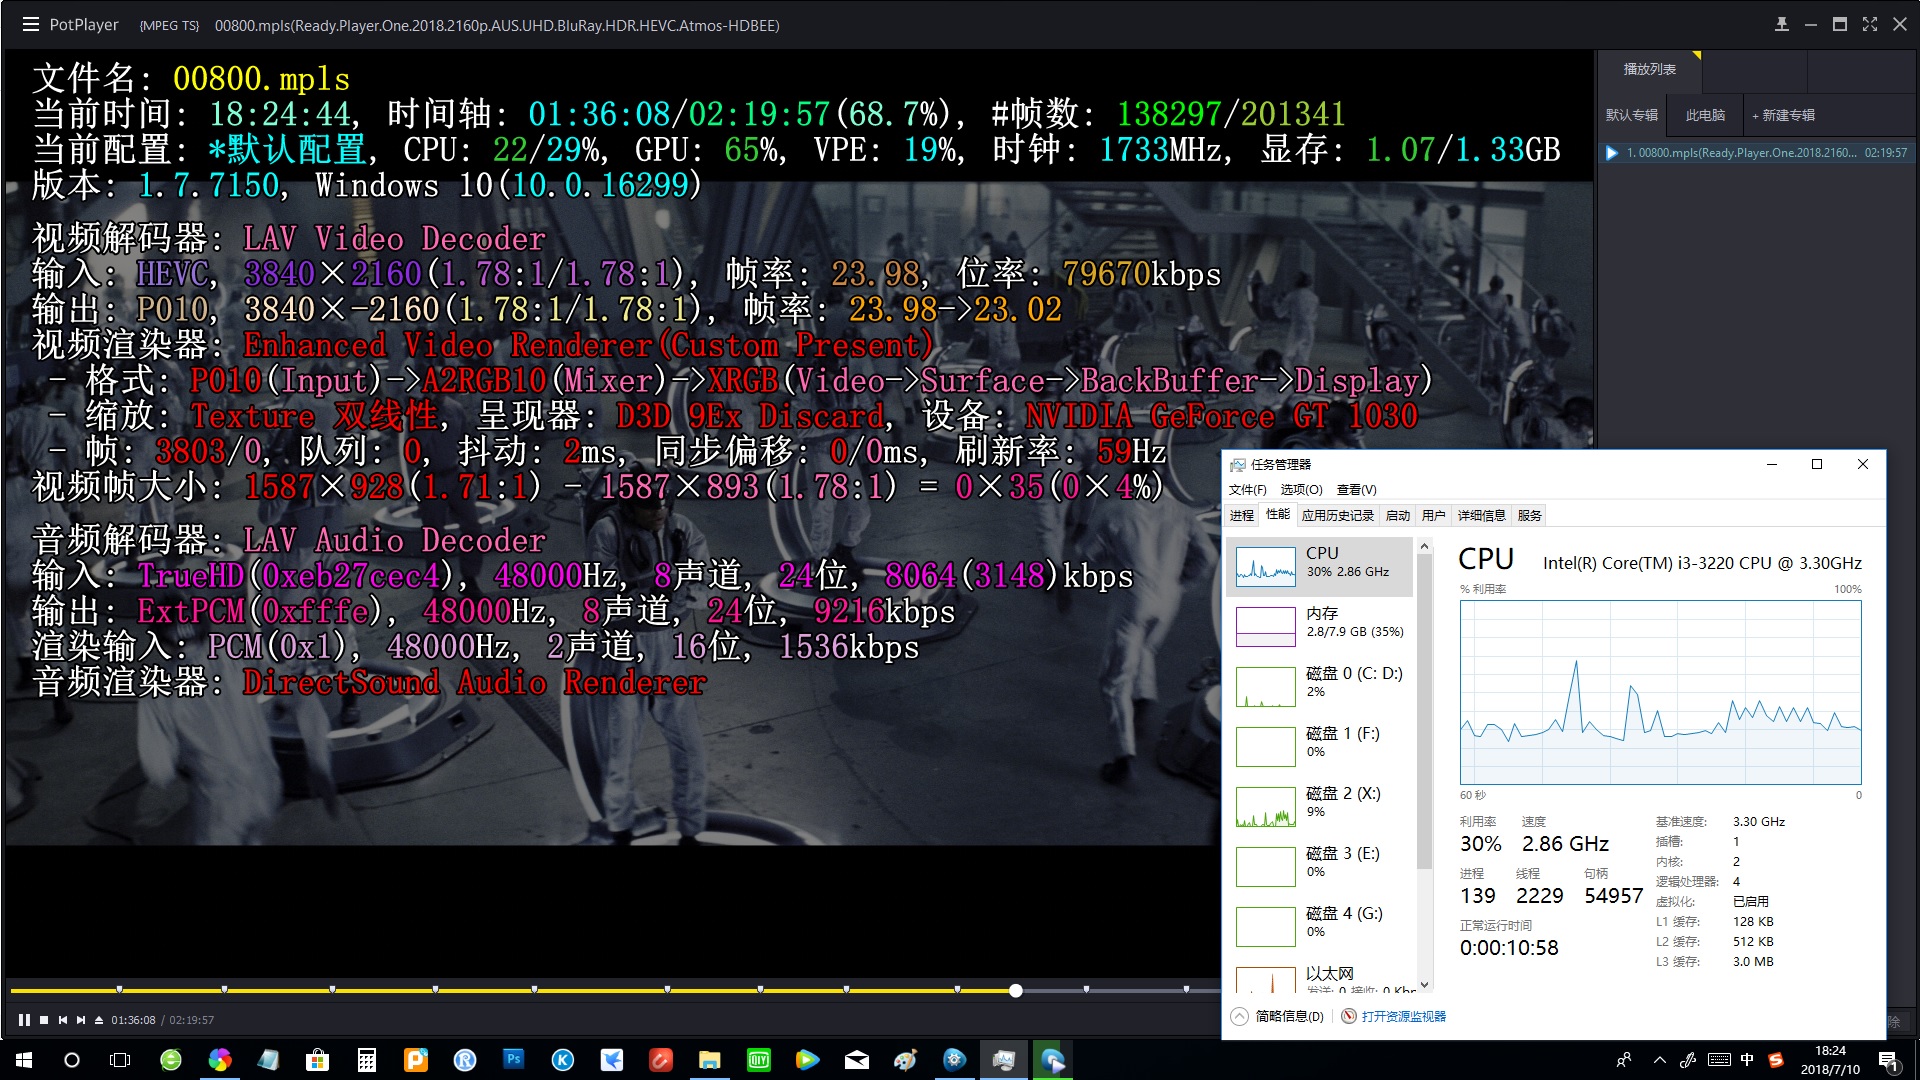
Task: Click the seek bar playhead knob
Action: coord(1016,990)
